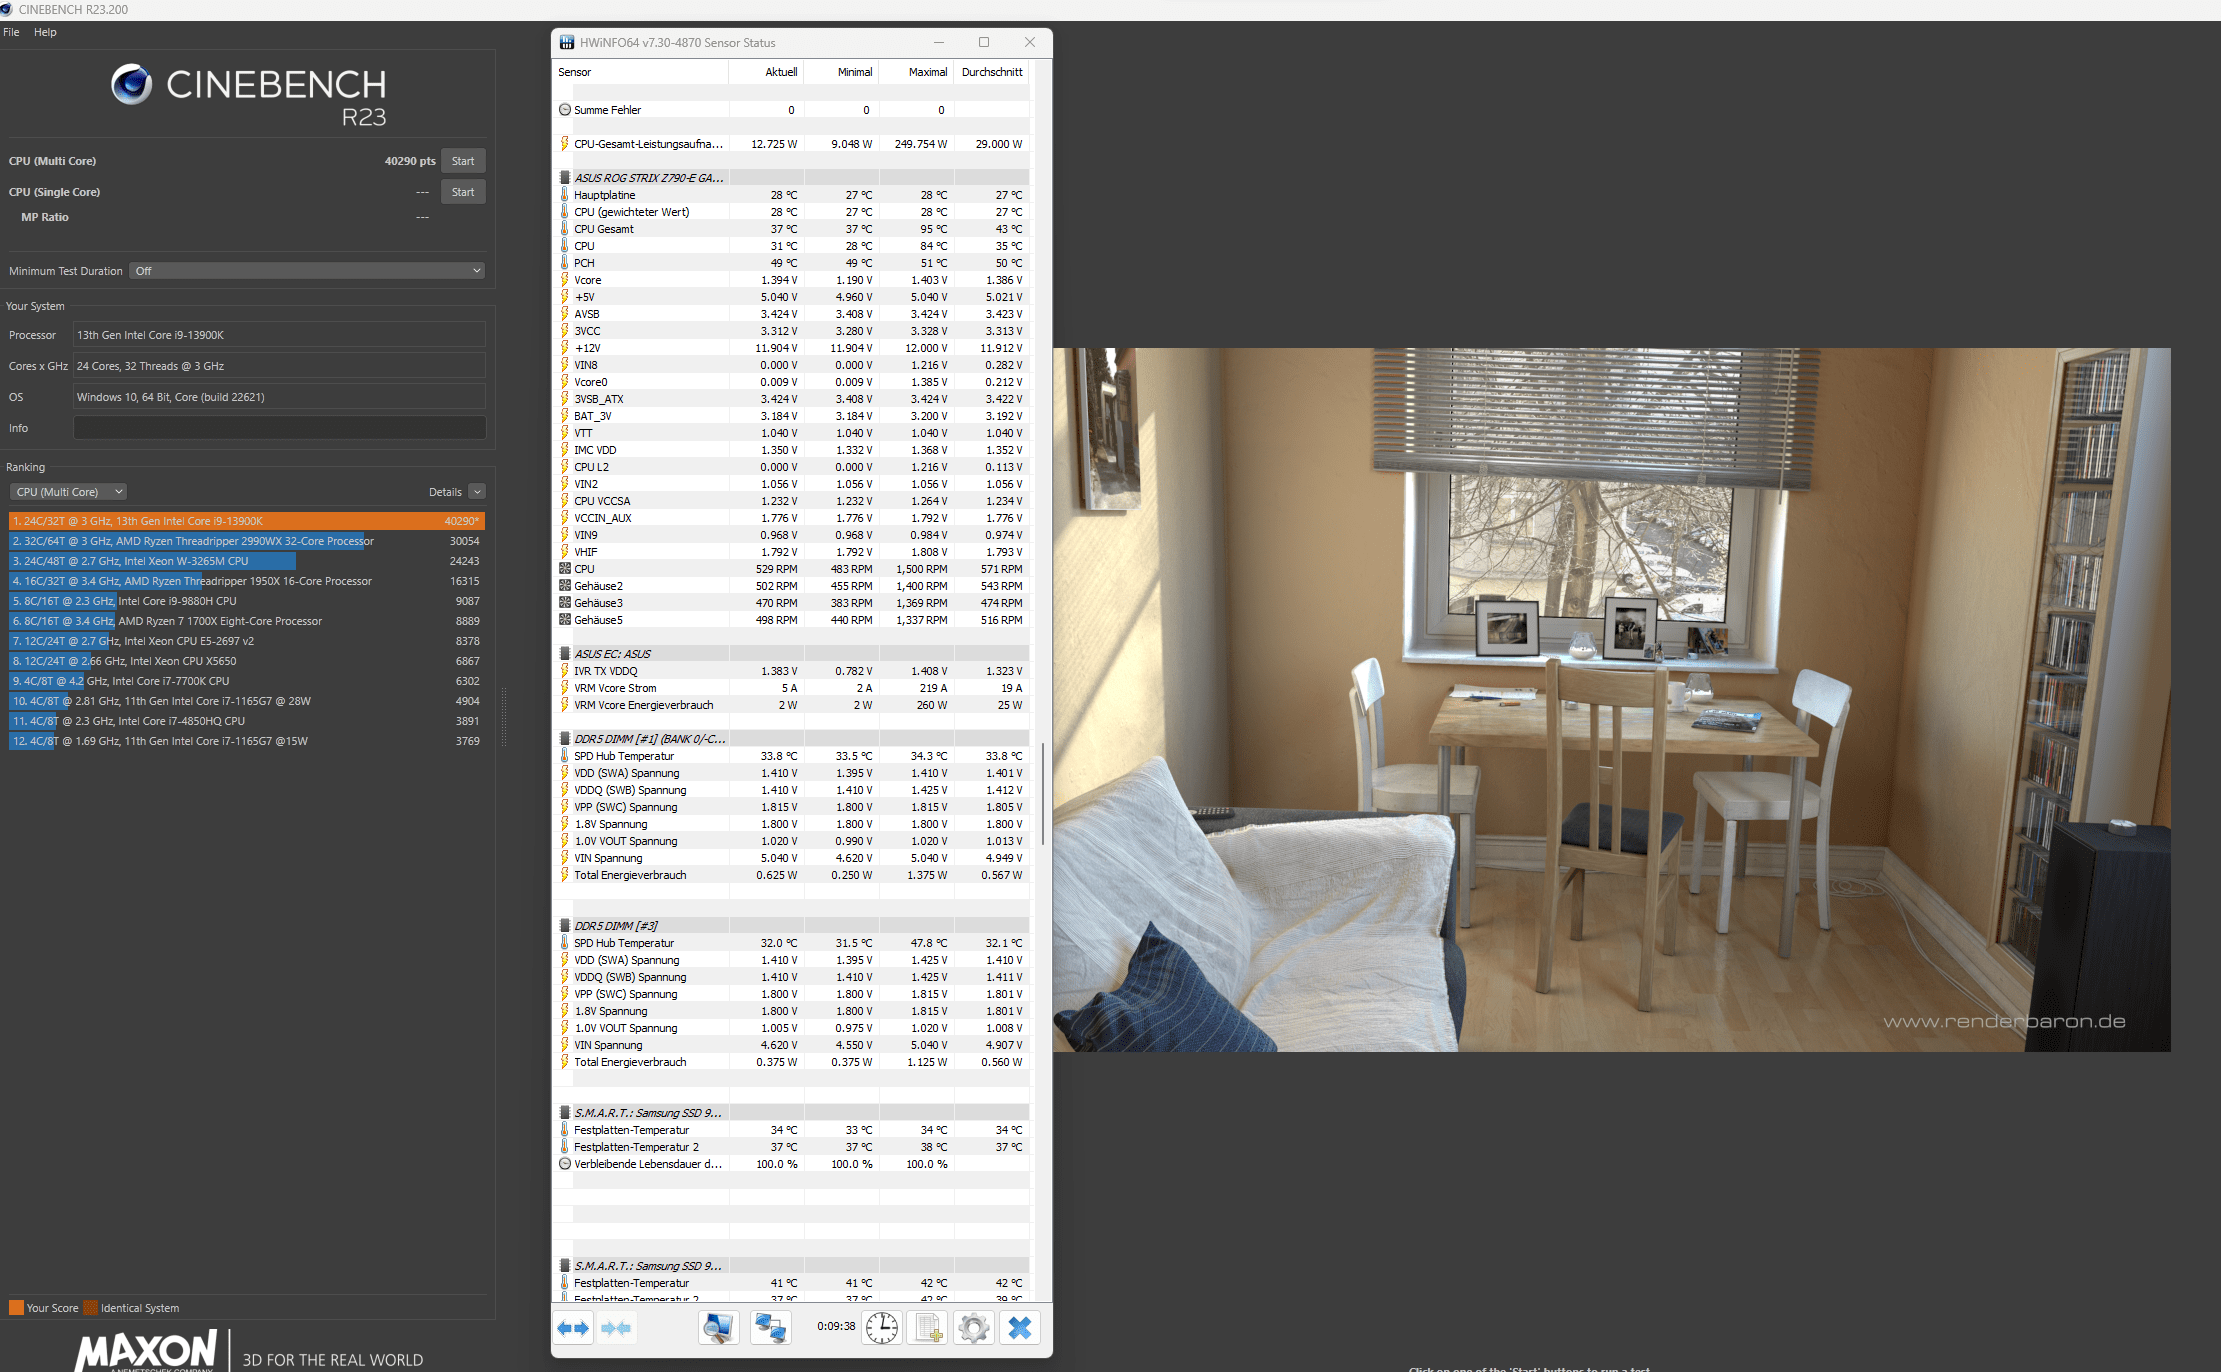
Task: Reset the timer with the clock icon
Action: (881, 1328)
